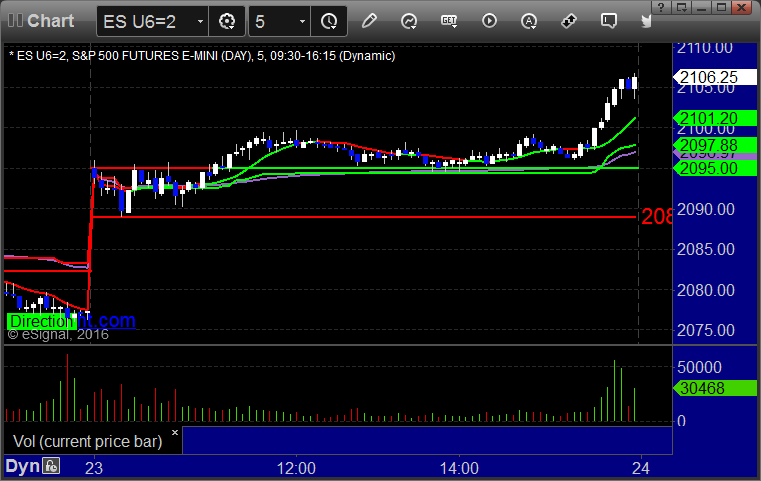Click the pop-out window icon in title bar
The image size is (761, 481).
point(681,7)
